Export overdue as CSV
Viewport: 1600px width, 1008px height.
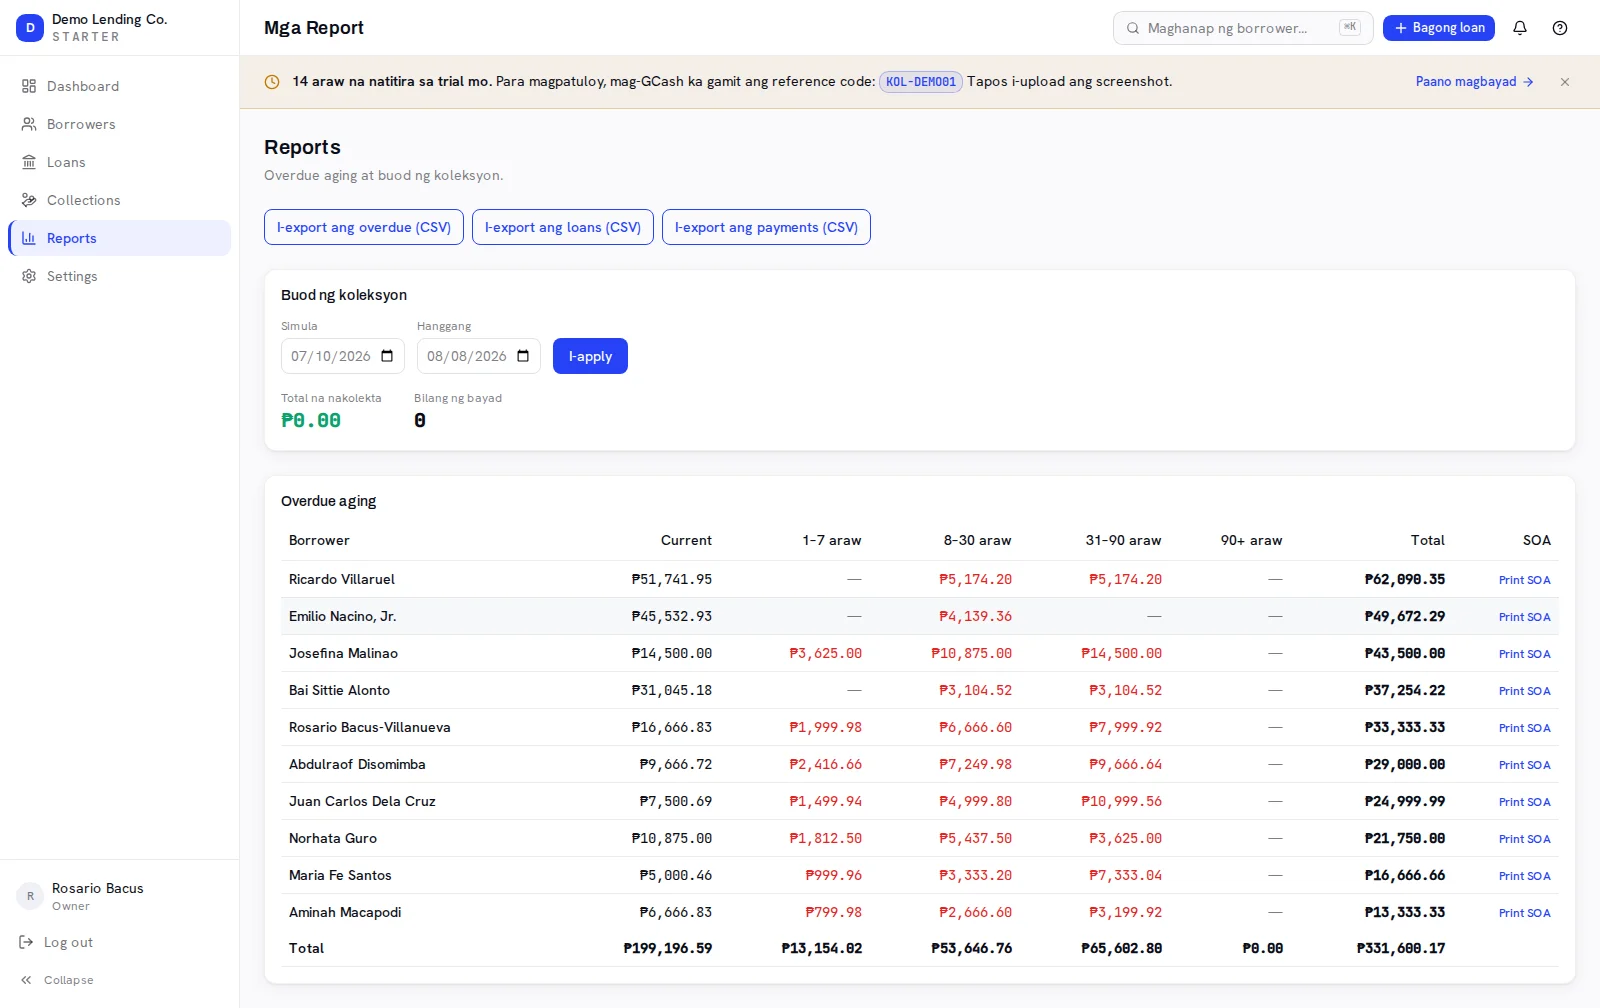point(364,227)
